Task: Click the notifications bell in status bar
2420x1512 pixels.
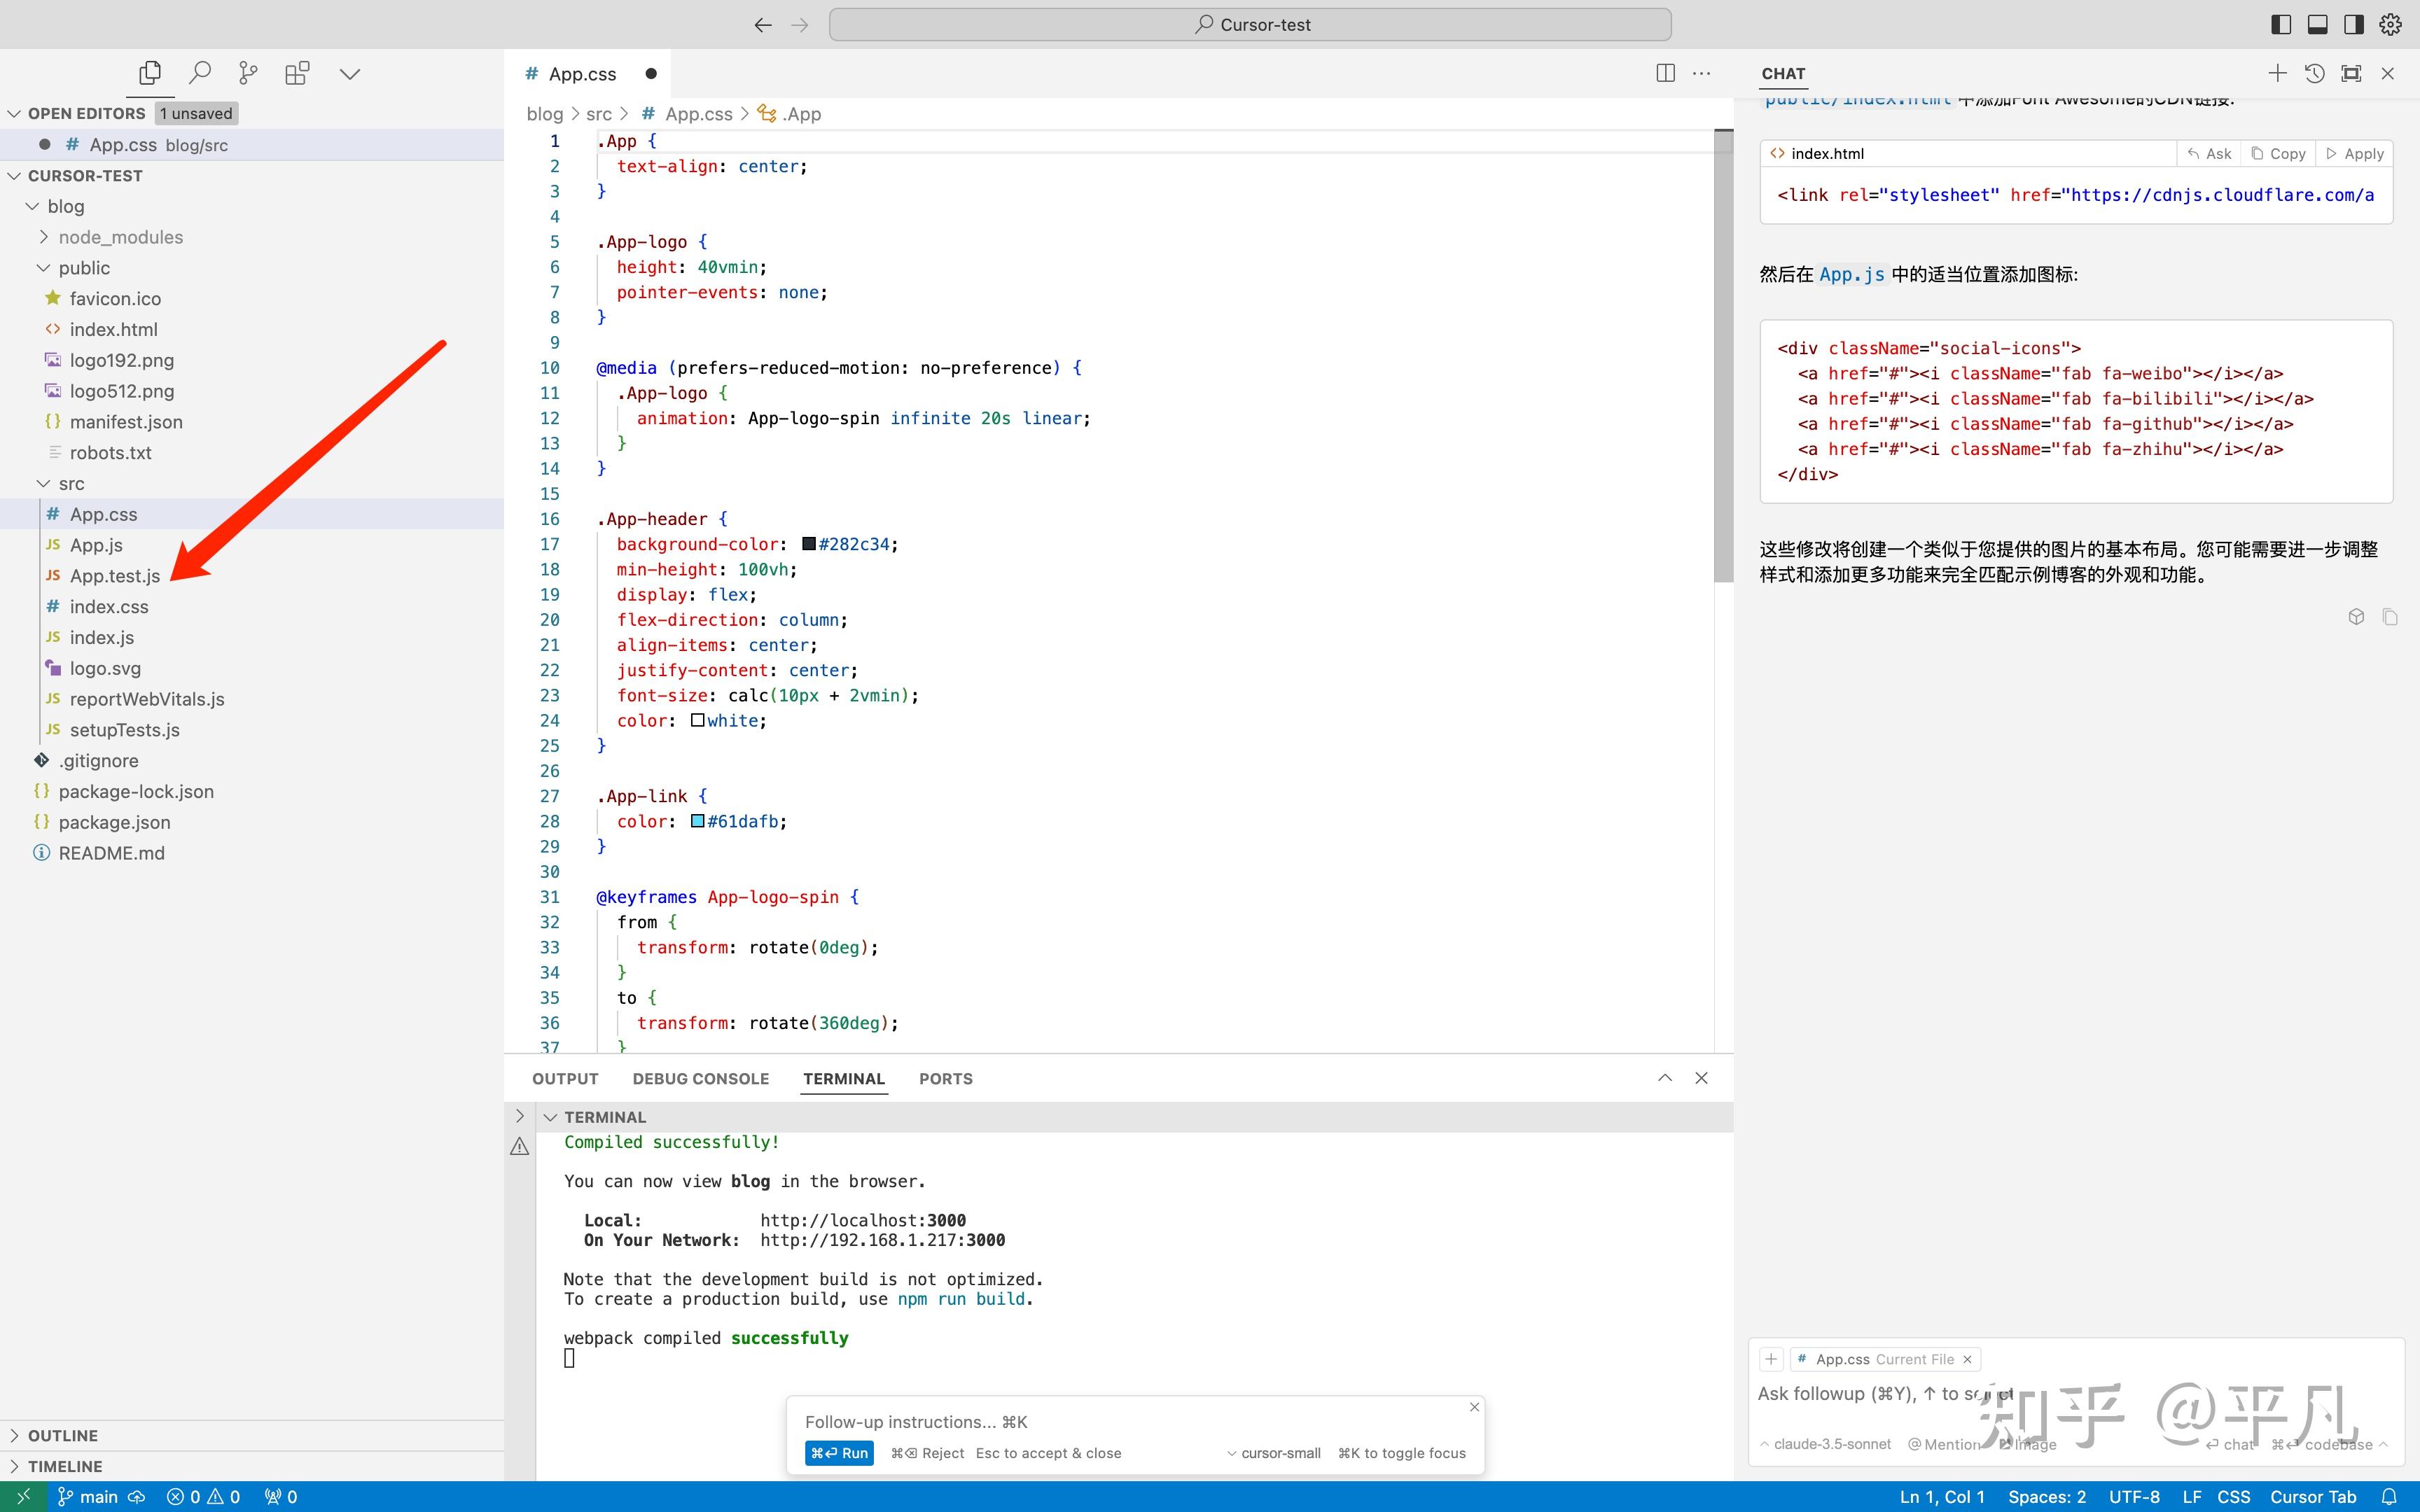Action: (x=2389, y=1496)
